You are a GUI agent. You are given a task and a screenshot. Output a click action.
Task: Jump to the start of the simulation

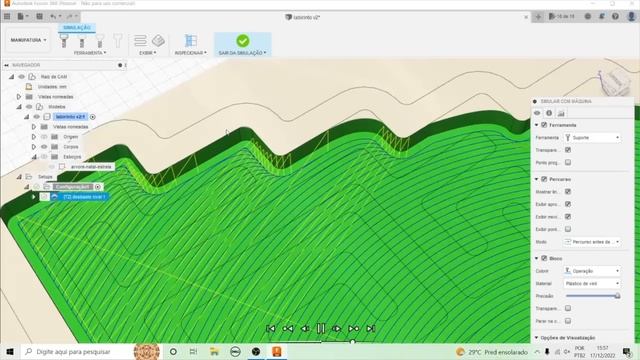(x=271, y=329)
